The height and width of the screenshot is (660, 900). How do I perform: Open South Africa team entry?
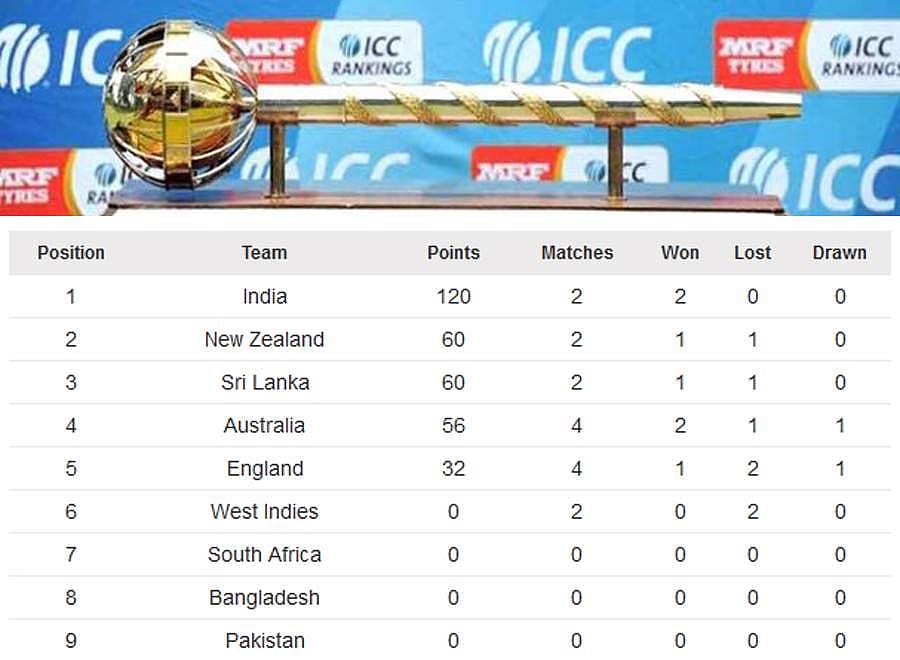point(265,555)
